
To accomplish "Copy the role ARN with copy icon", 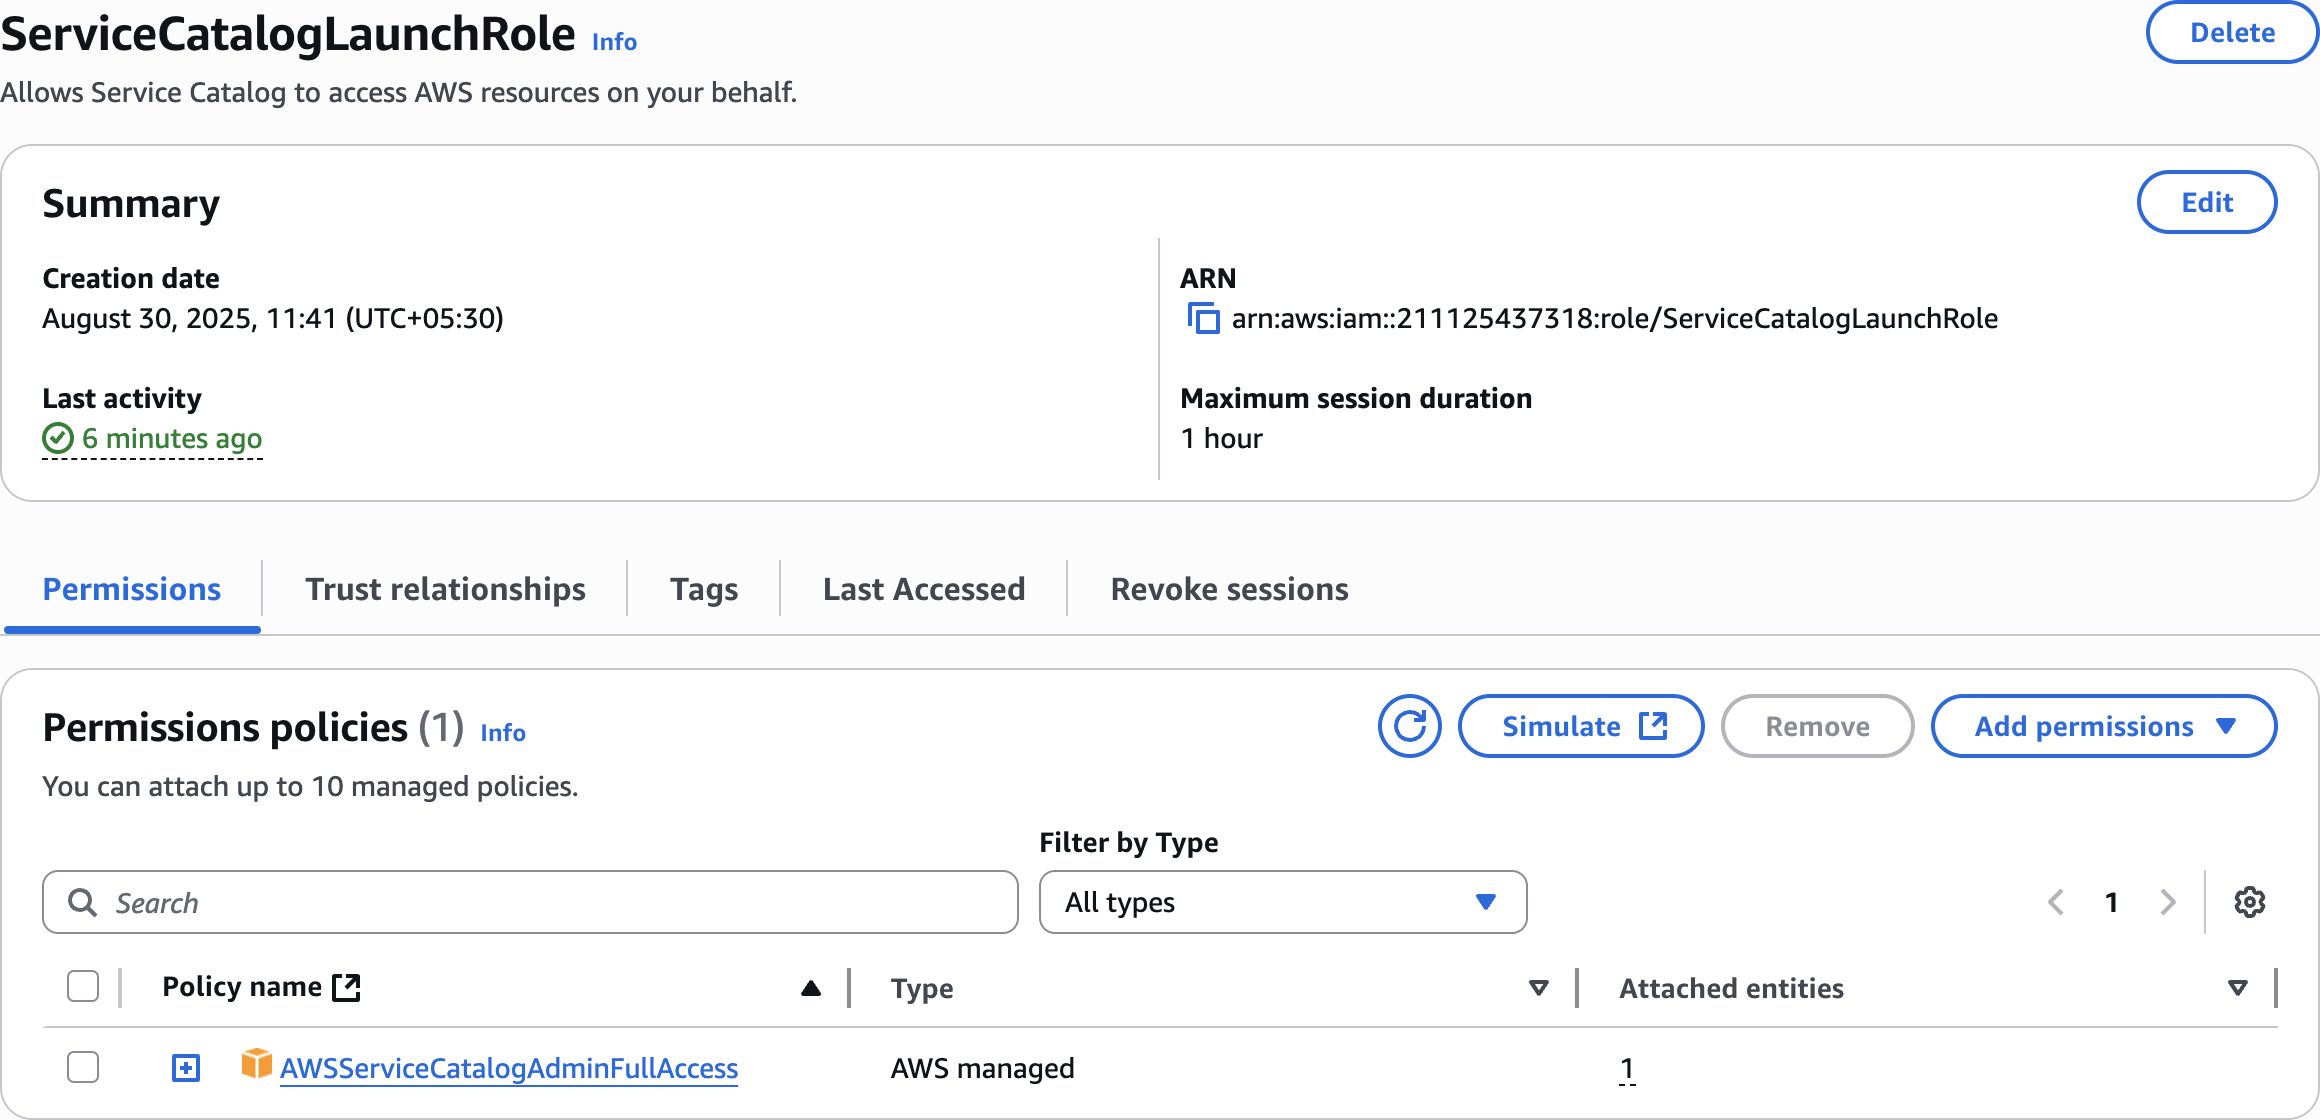I will (x=1203, y=319).
